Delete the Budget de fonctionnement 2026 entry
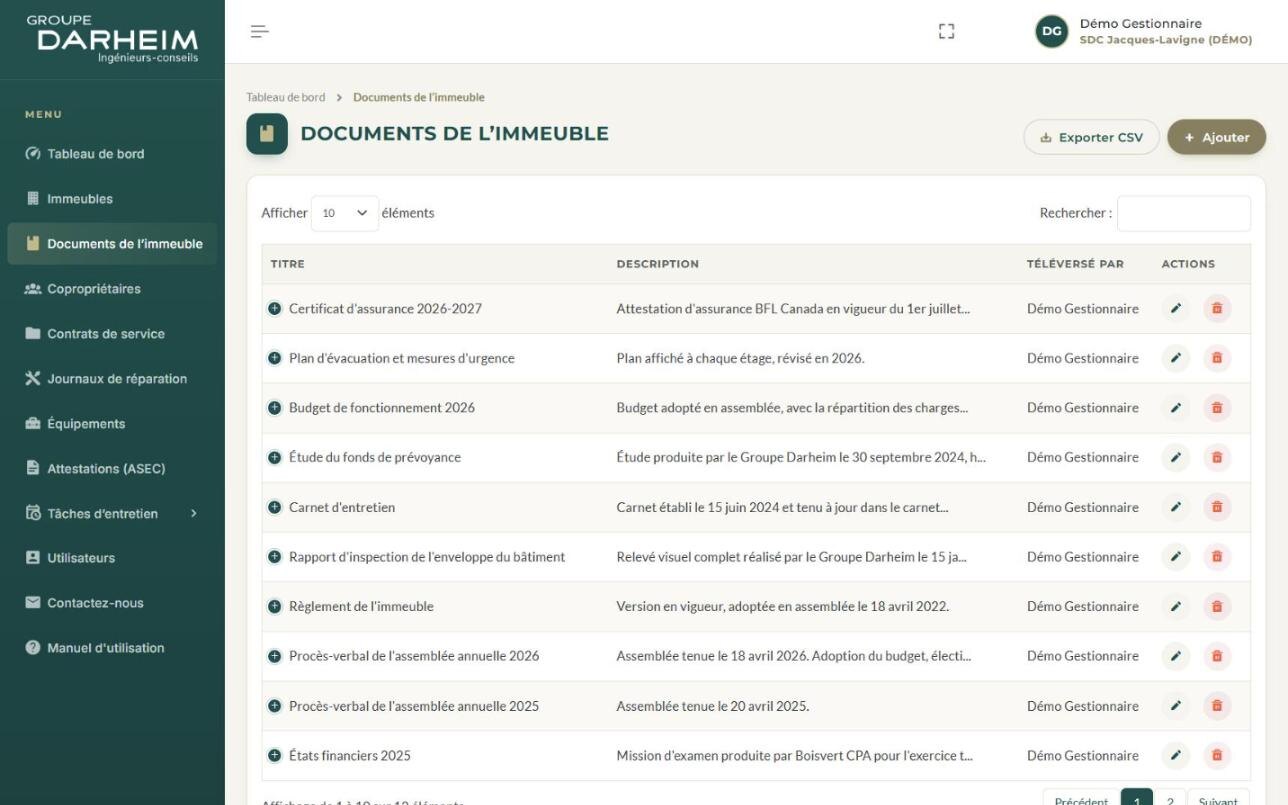The image size is (1288, 805). (1217, 408)
